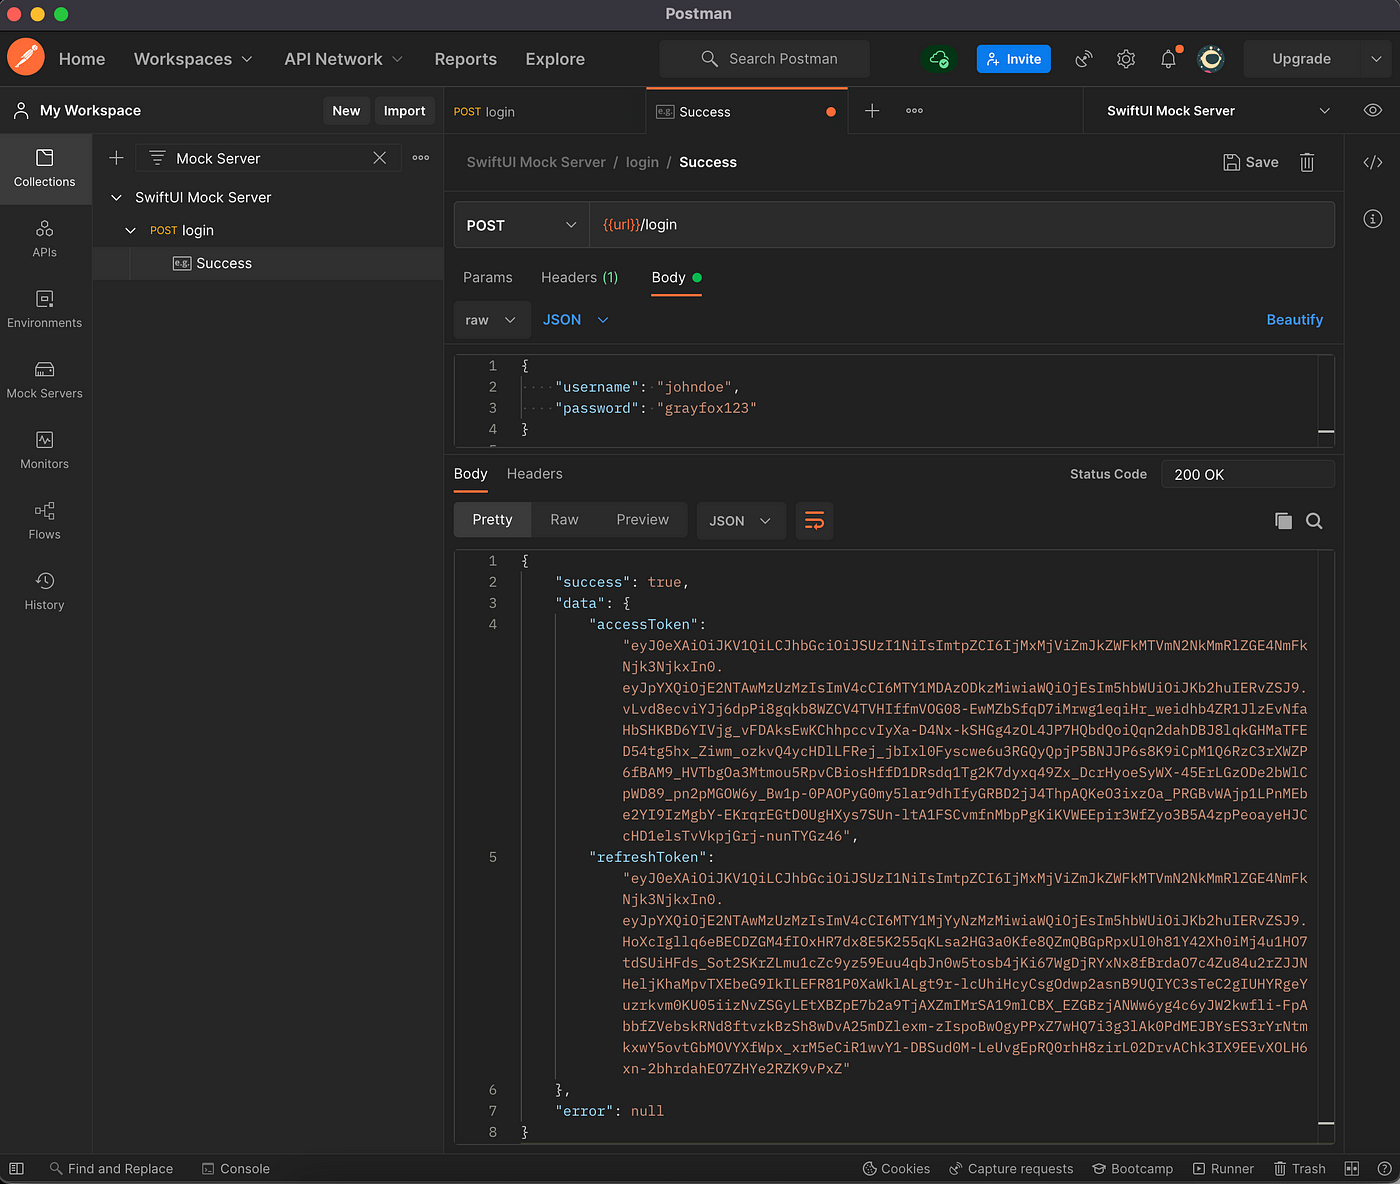This screenshot has height=1184, width=1400.
Task: Click the Postman logo icon
Action: click(25, 58)
